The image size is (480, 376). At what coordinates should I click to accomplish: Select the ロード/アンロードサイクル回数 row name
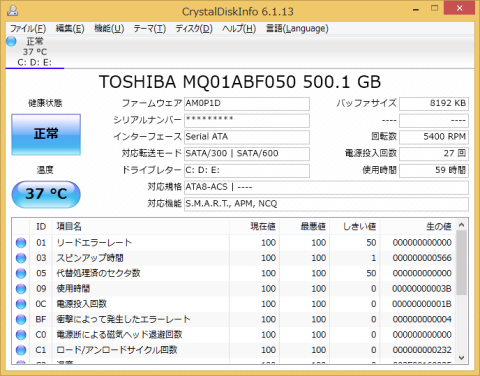click(x=117, y=350)
